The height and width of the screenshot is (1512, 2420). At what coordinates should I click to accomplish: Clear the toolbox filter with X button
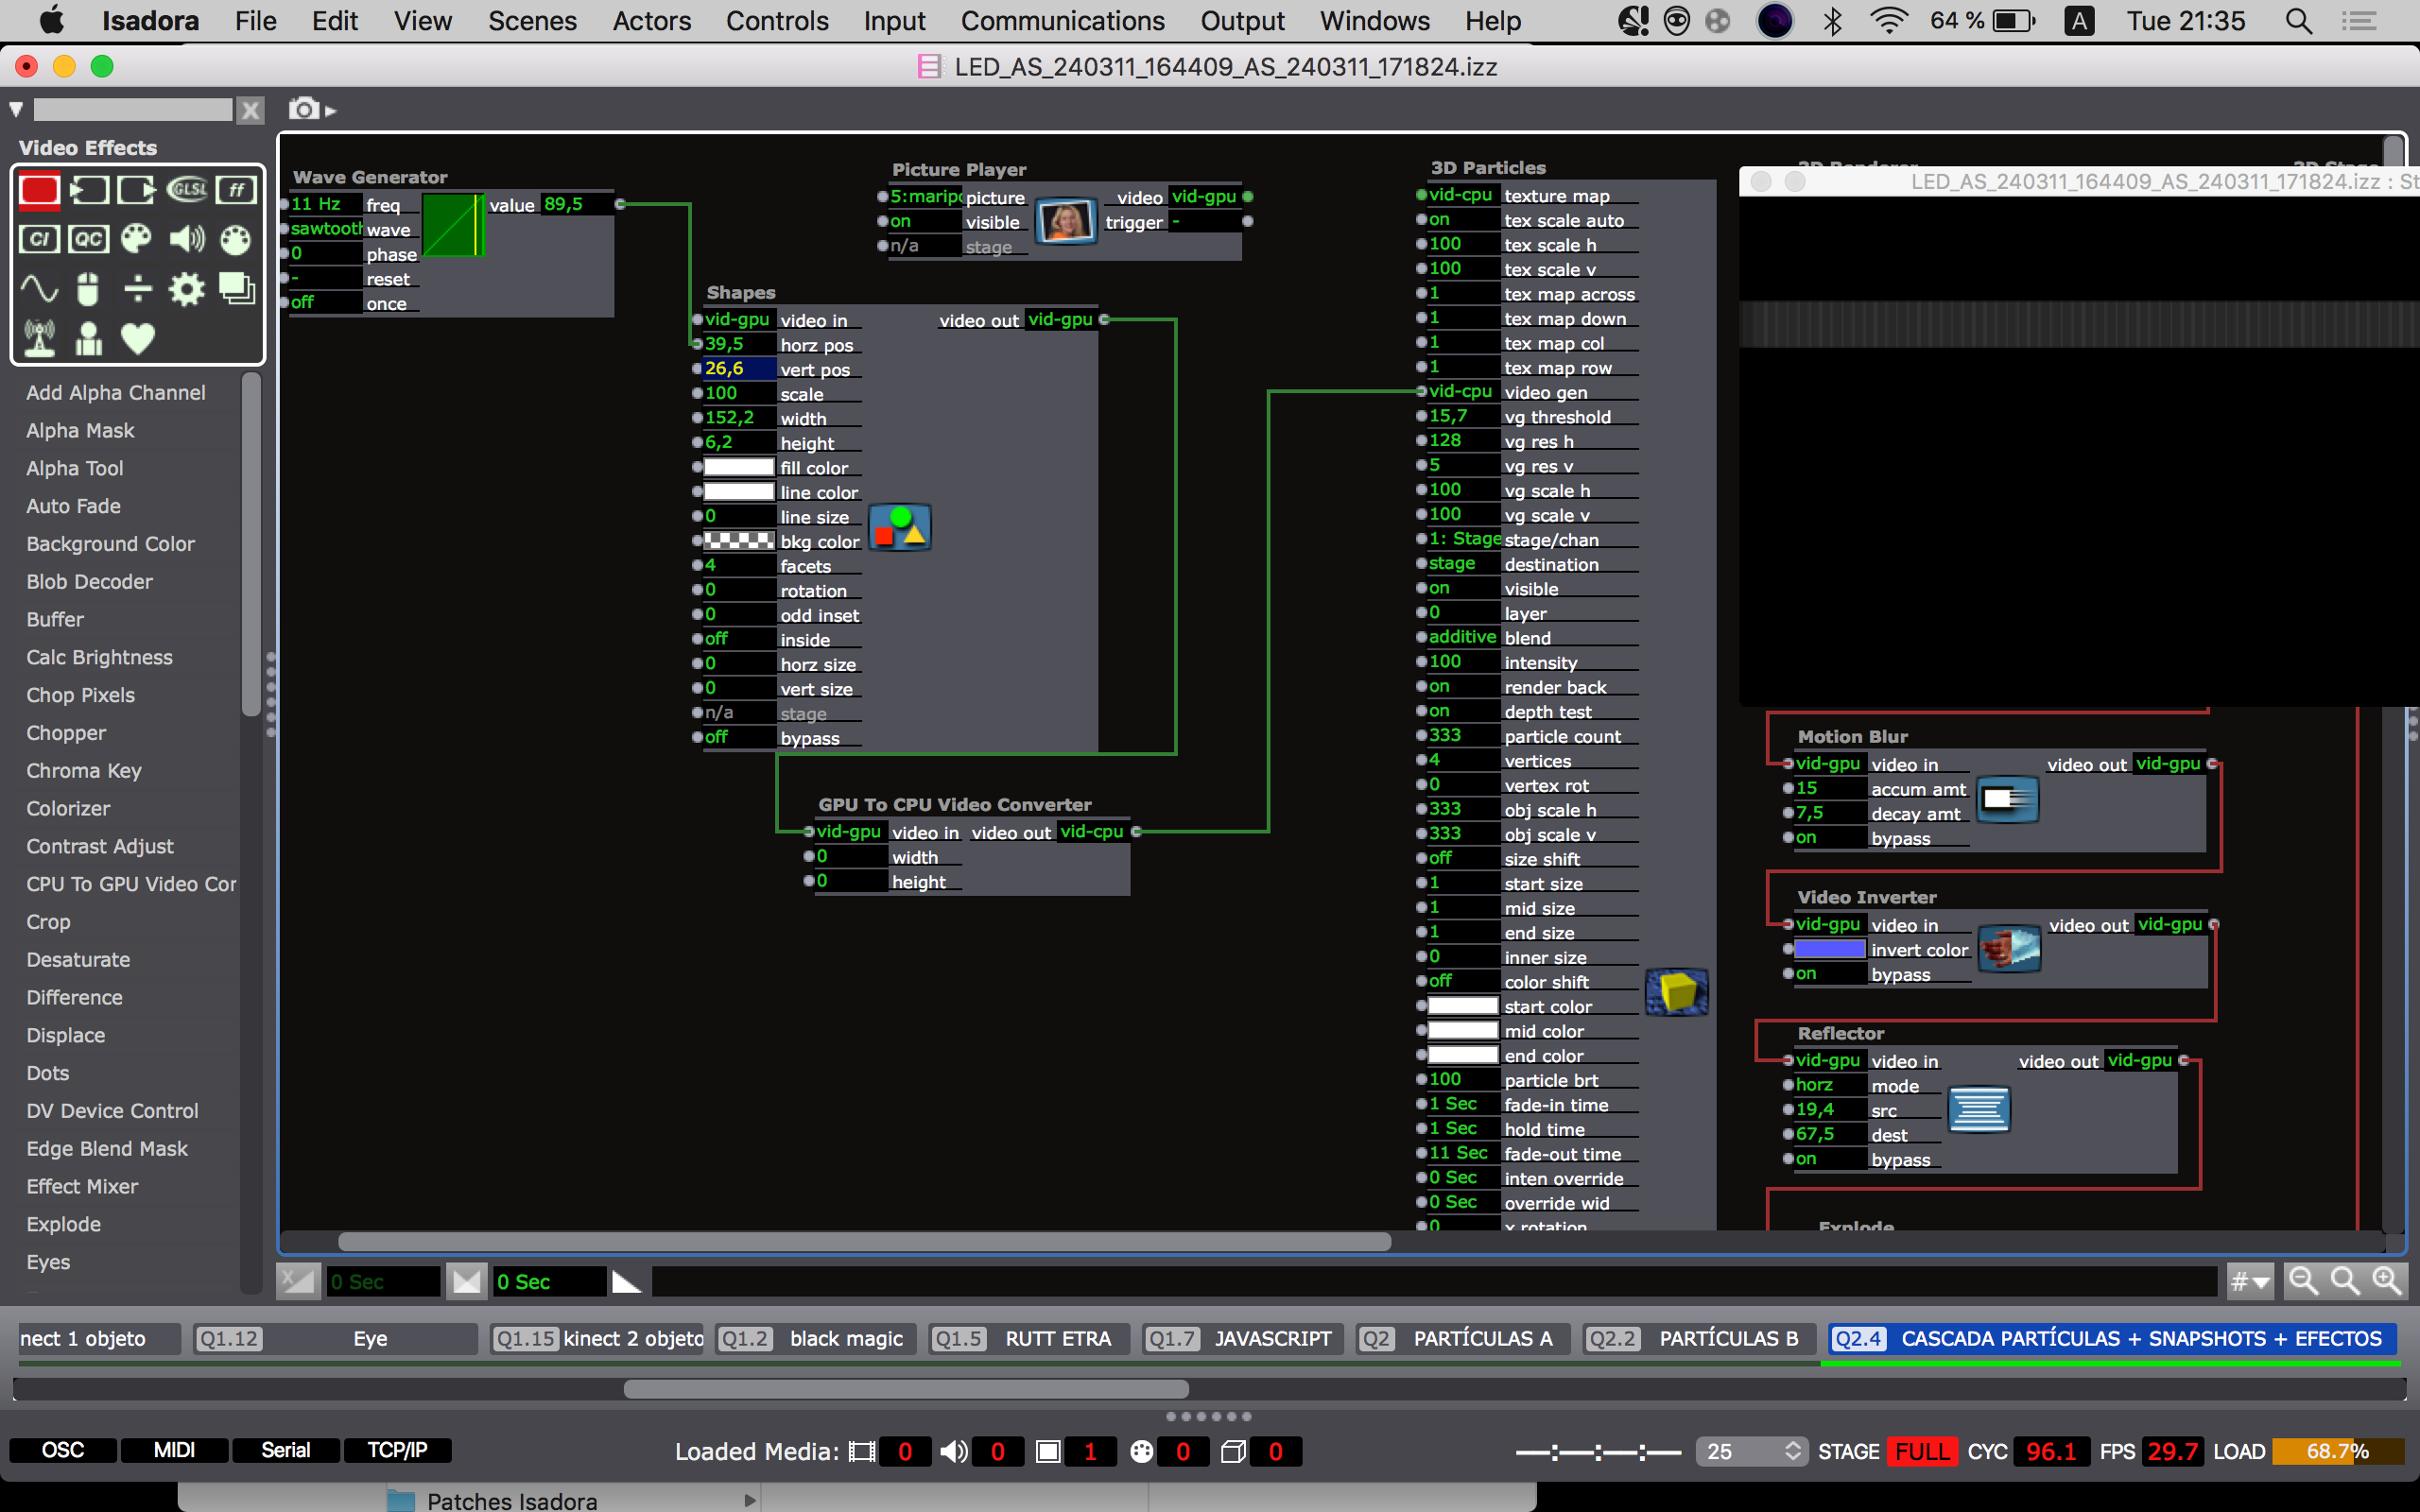click(x=250, y=109)
